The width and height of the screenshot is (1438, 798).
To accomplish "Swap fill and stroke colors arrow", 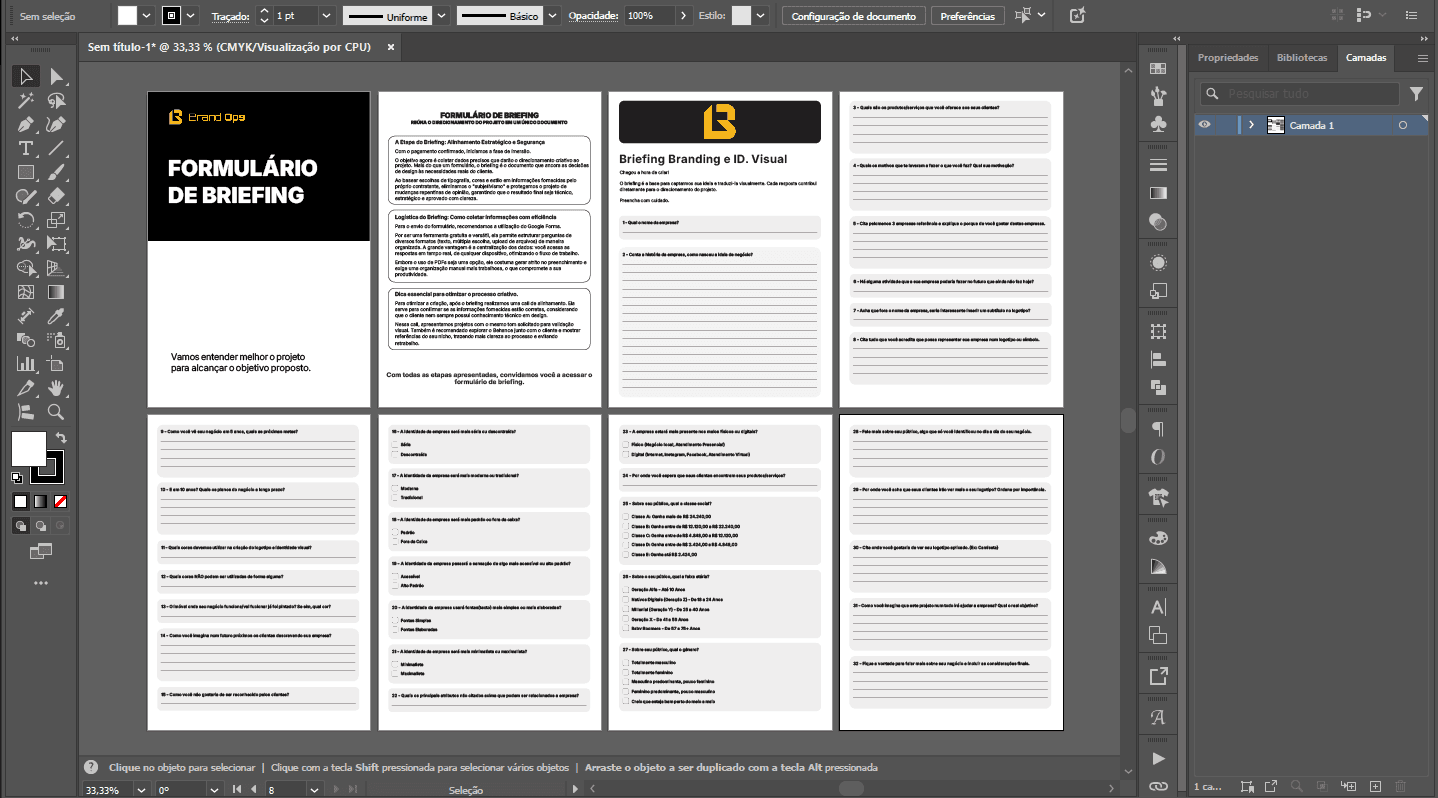I will pos(61,438).
